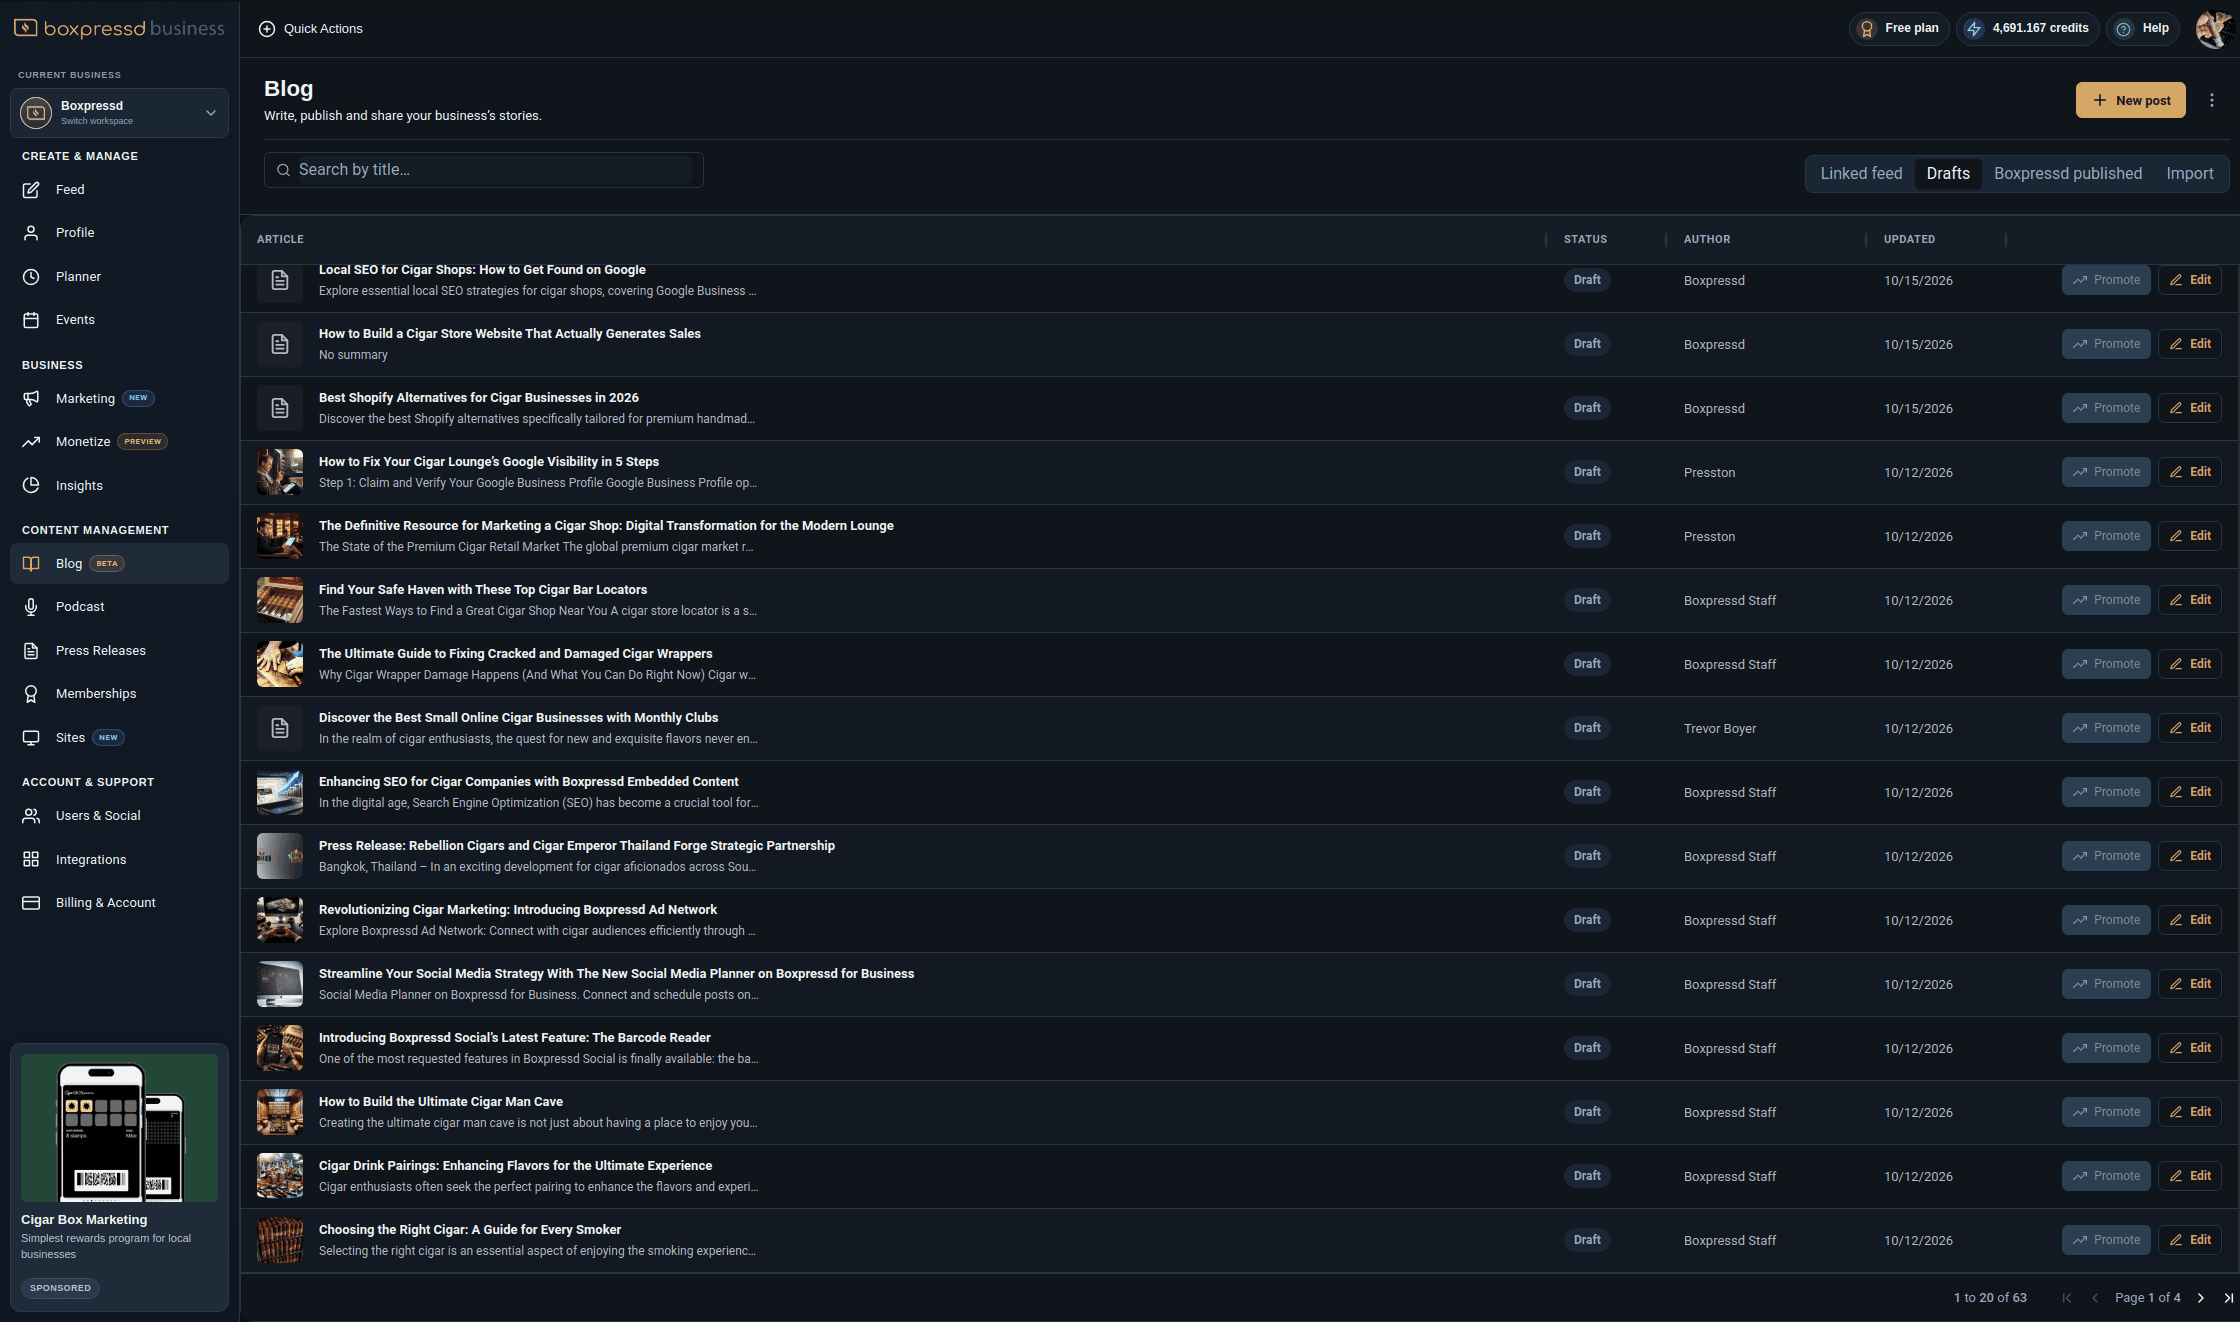Screen dimensions: 2240x1322
Task: Focus the Search by title field
Action: (484, 170)
